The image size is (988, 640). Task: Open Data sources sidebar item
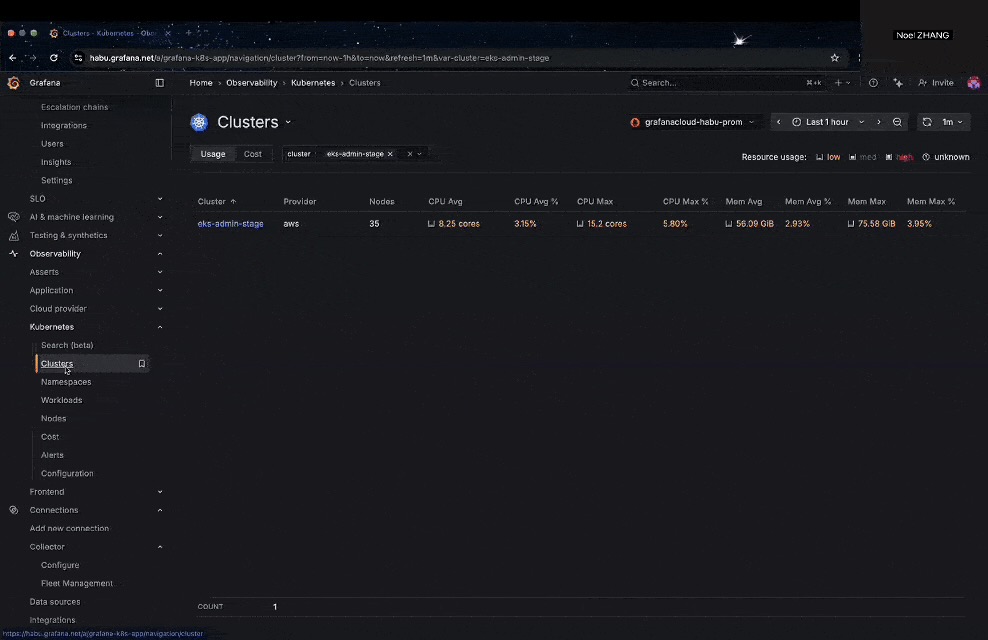(x=55, y=602)
